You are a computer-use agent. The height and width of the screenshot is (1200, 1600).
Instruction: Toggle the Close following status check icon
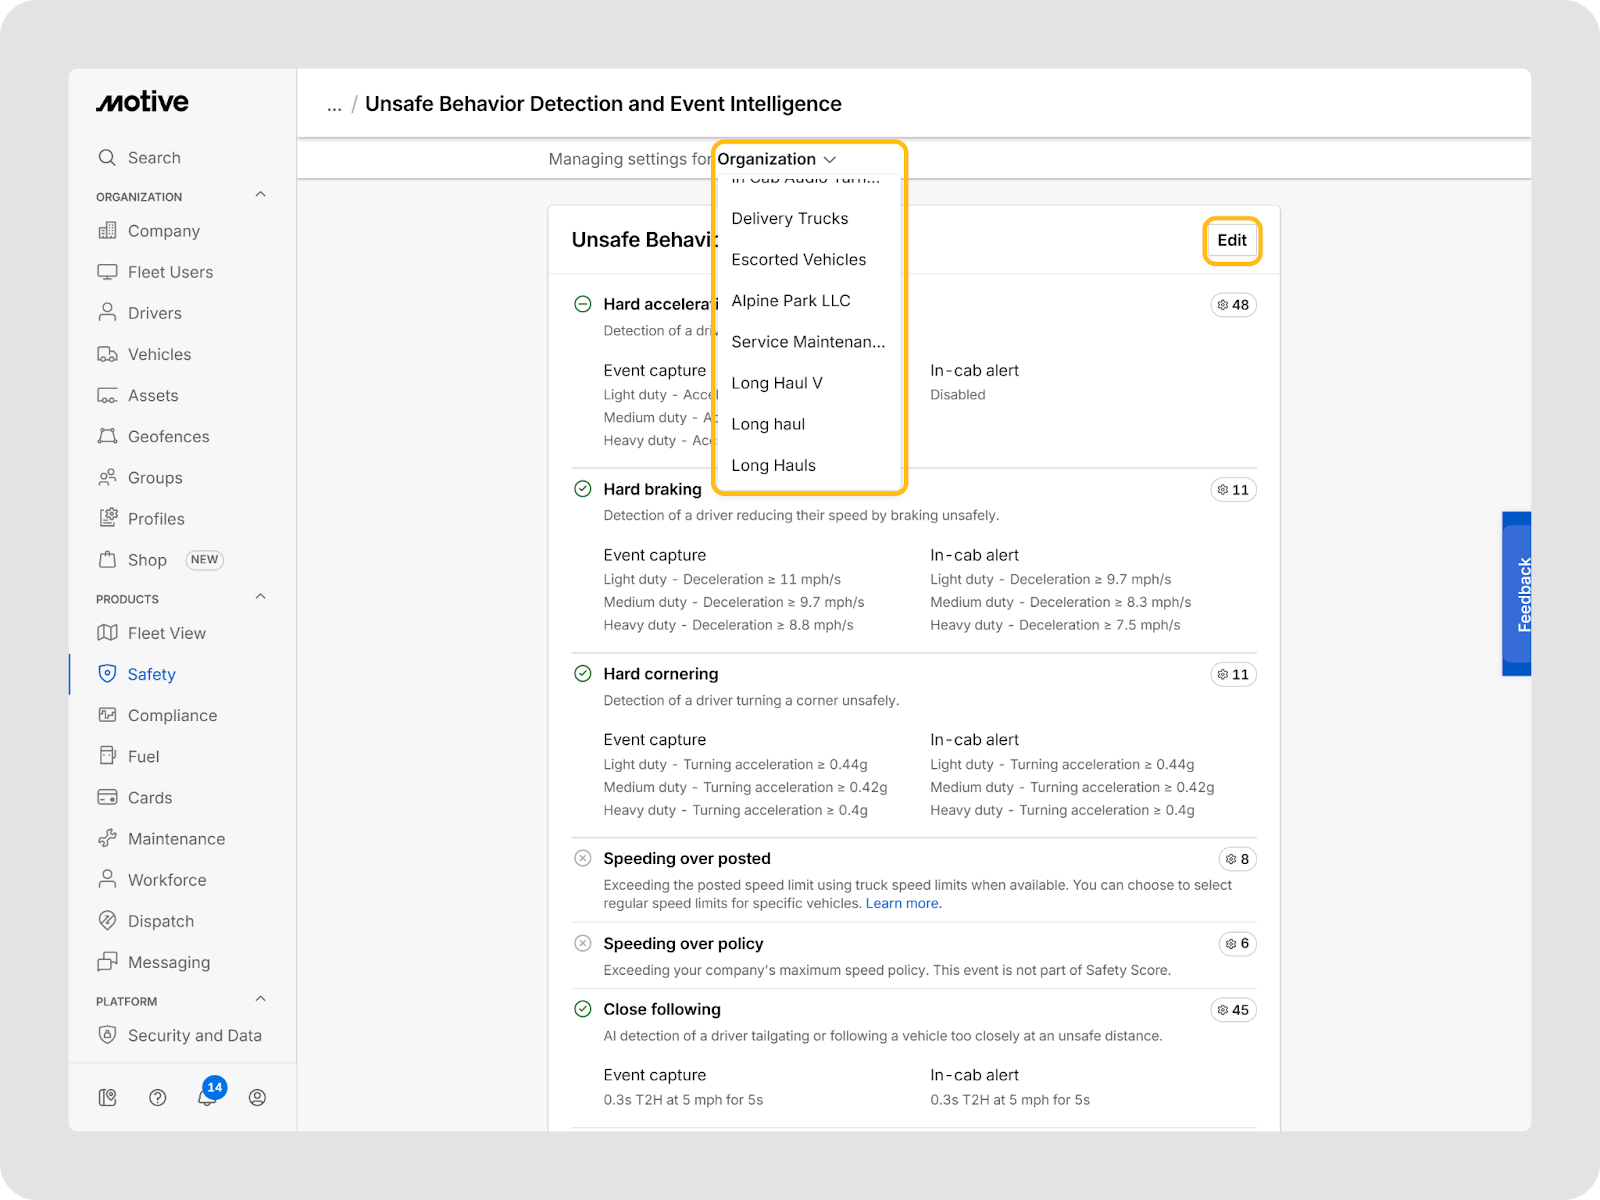pyautogui.click(x=583, y=1009)
